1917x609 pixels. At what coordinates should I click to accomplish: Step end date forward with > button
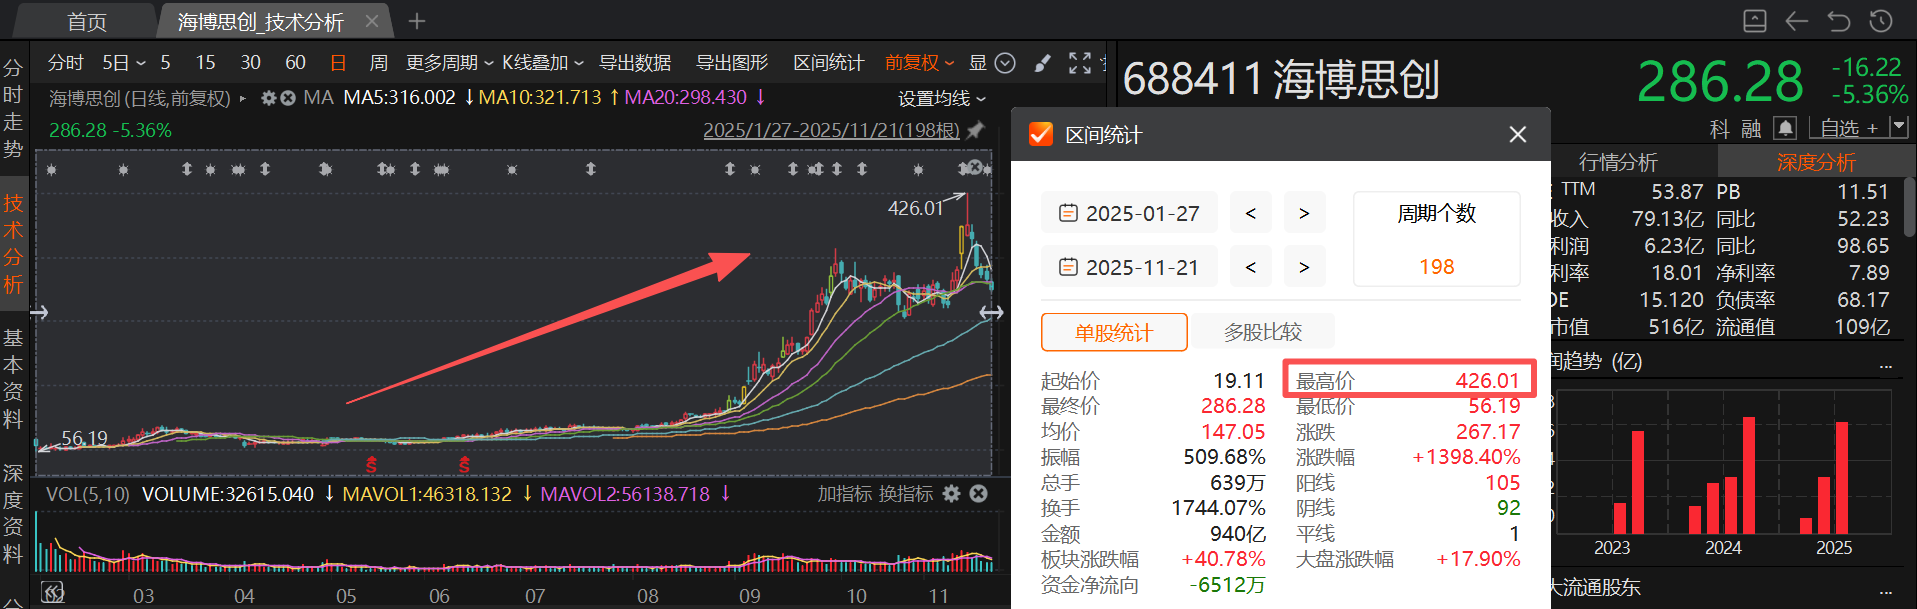(1304, 267)
